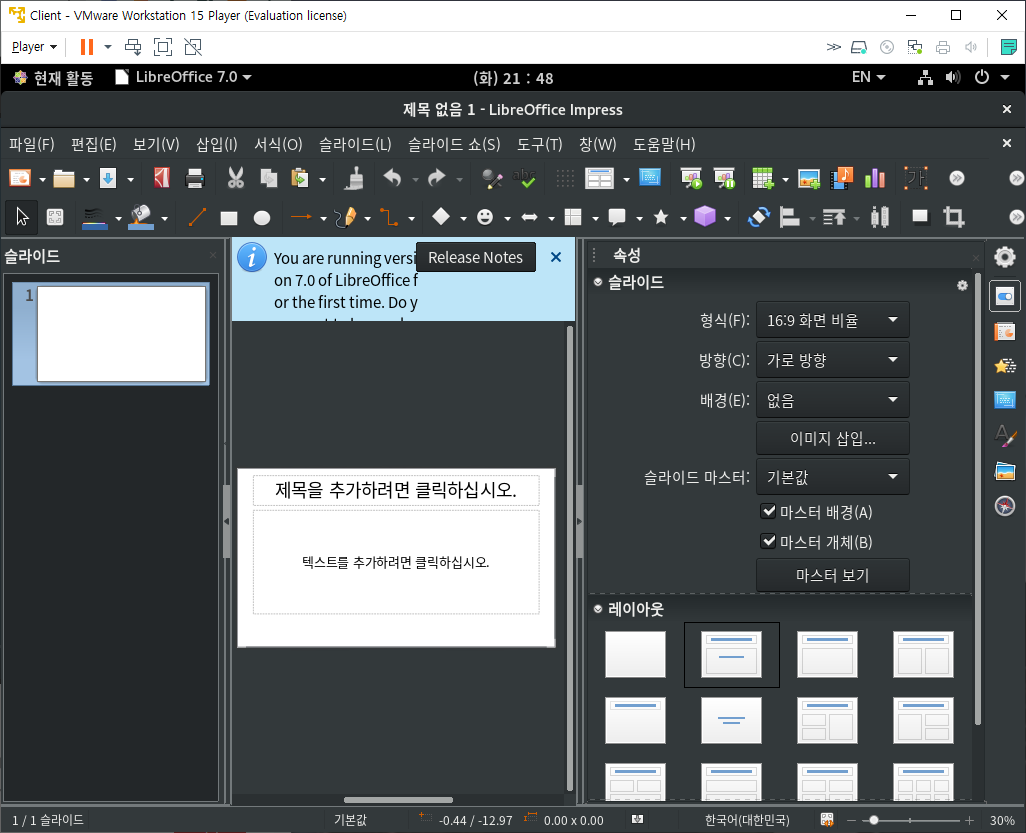Screen dimensions: 1026x833
Task: Click the zoom in plus button
Action: 970,820
